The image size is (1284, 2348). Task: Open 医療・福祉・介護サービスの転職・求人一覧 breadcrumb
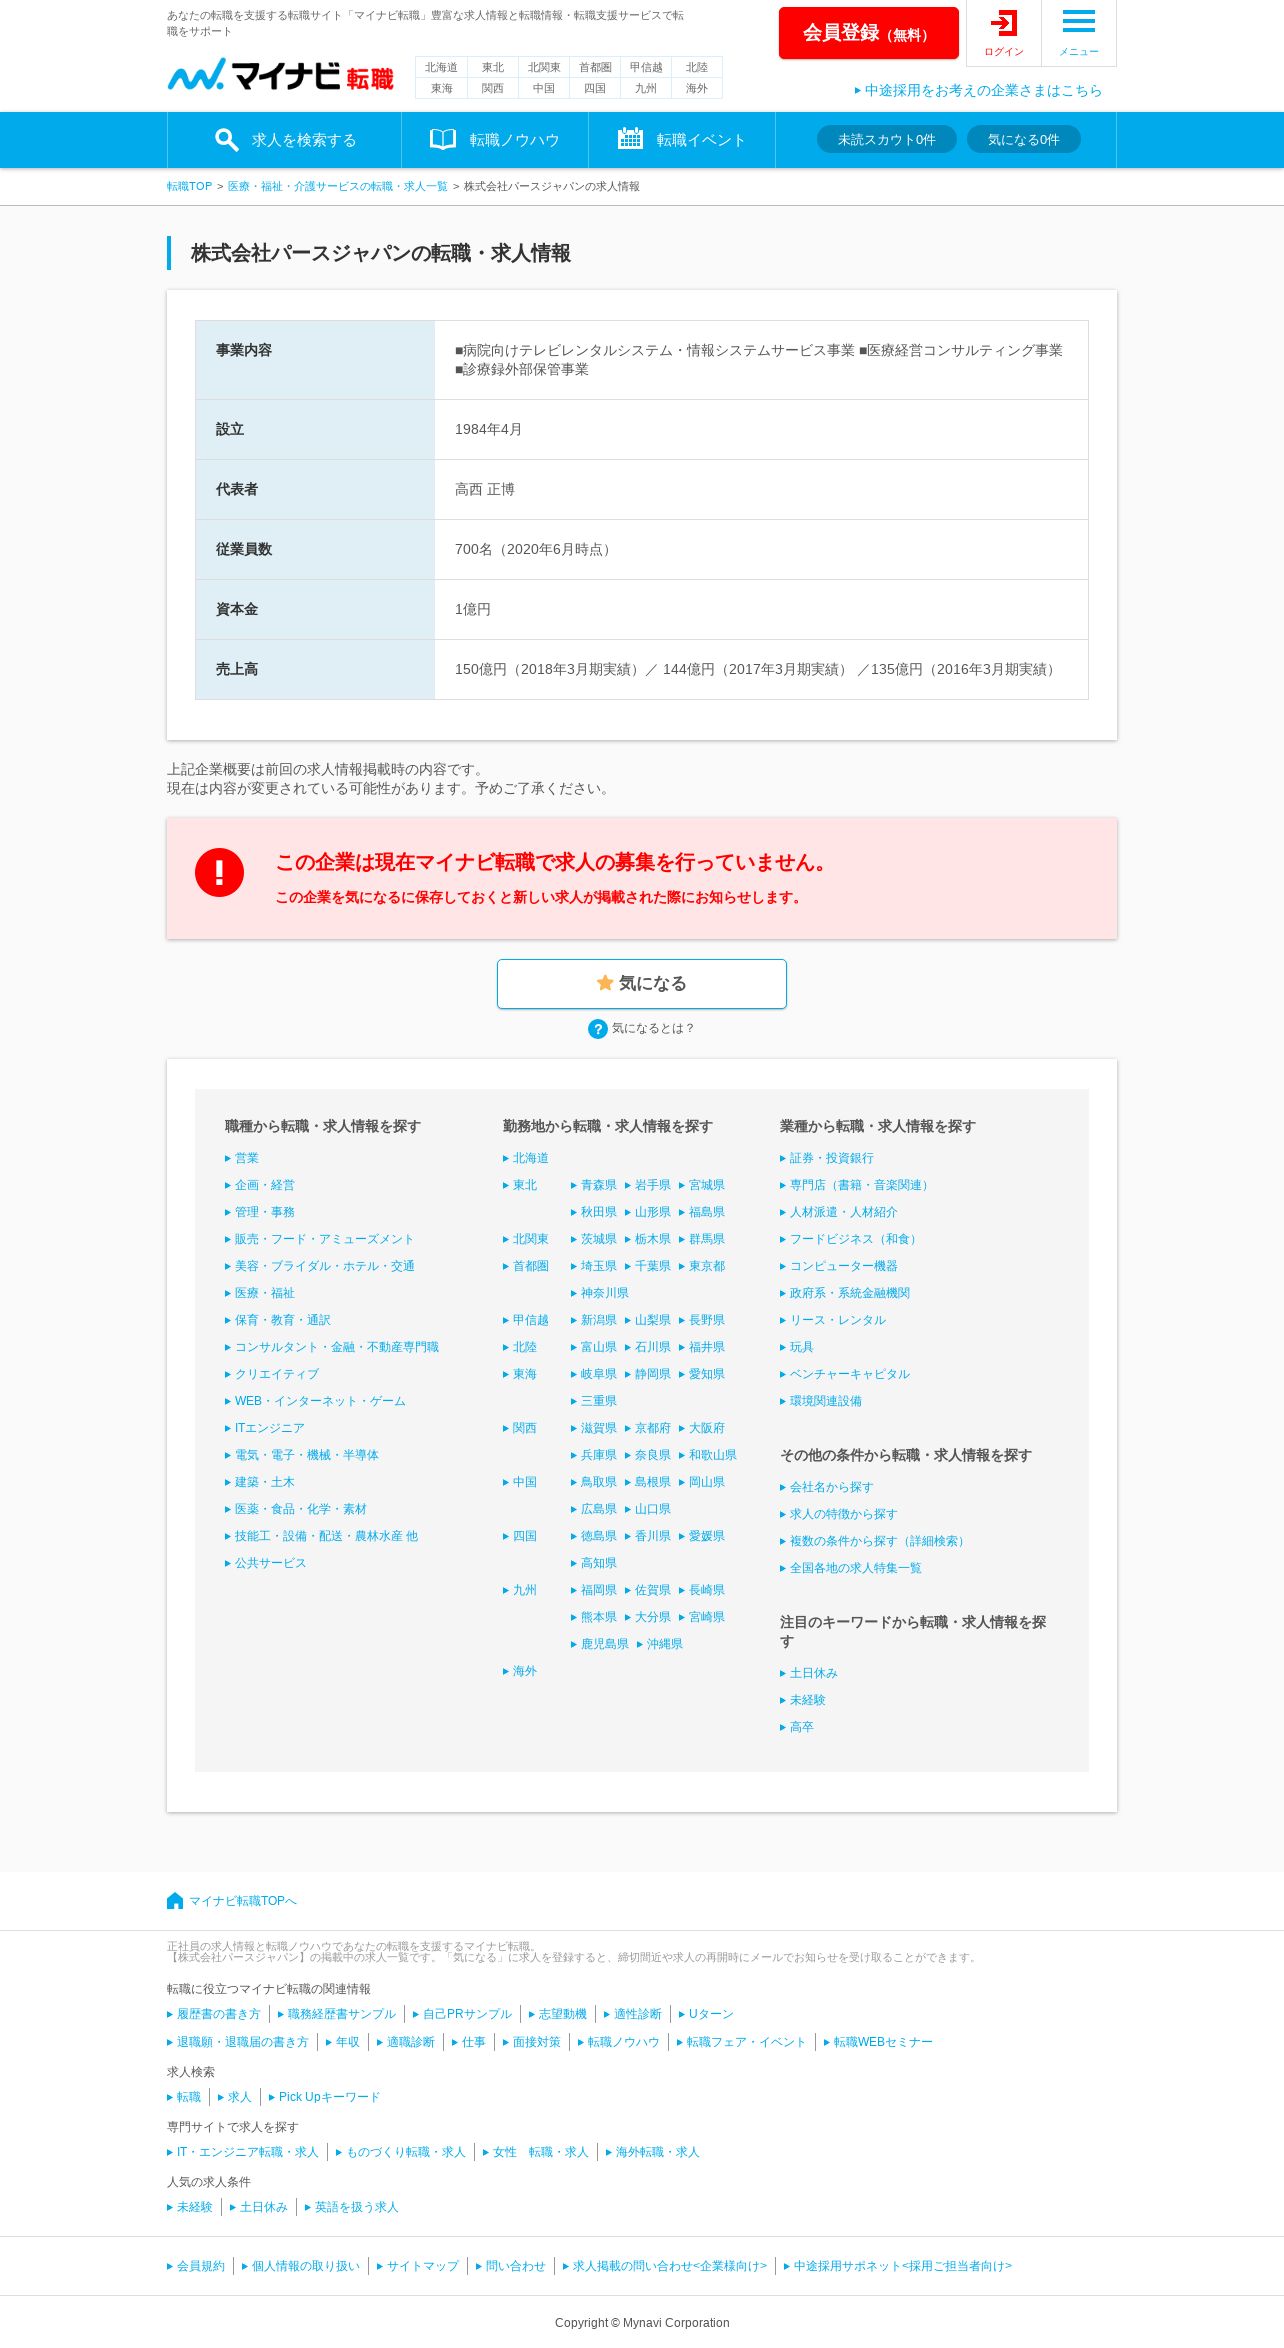click(337, 186)
